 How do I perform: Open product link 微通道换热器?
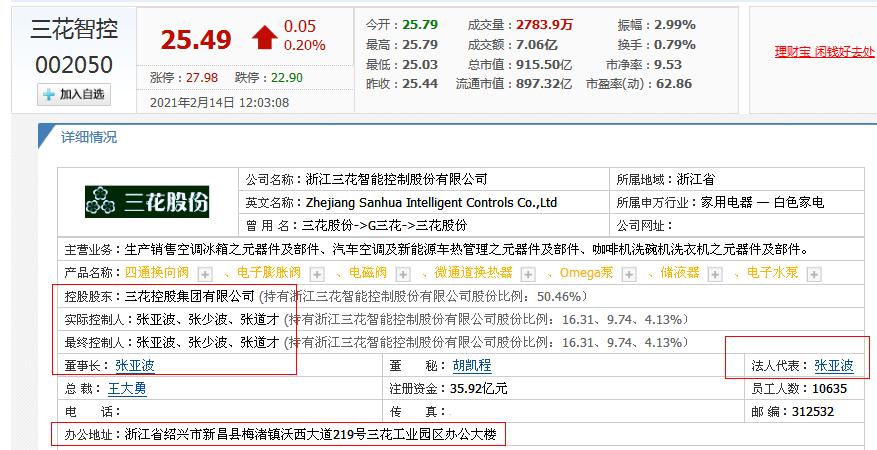(473, 273)
